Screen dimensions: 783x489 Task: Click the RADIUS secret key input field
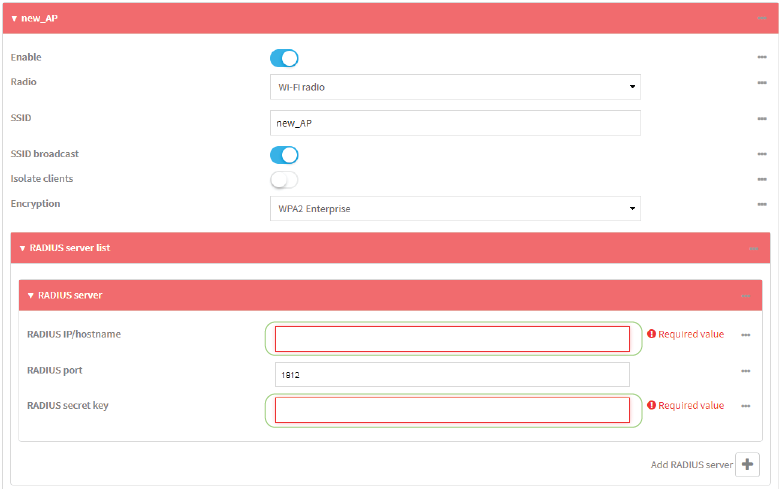tap(452, 410)
